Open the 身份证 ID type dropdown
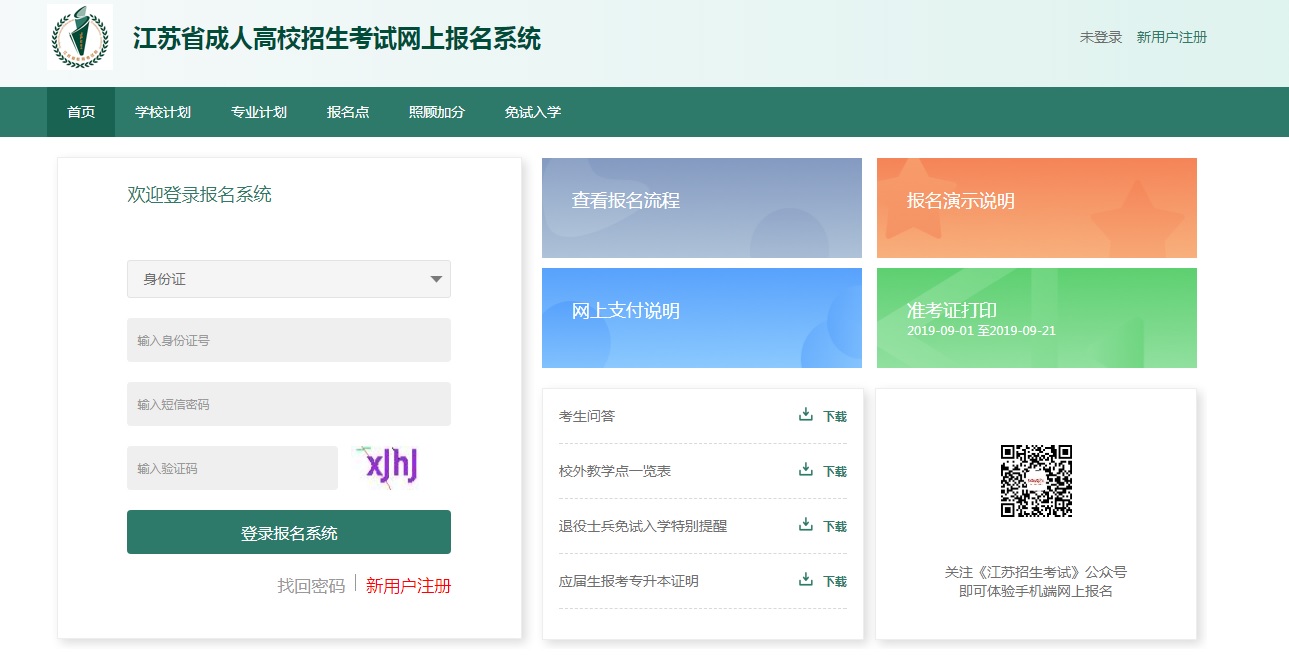The height and width of the screenshot is (663, 1289). click(288, 279)
